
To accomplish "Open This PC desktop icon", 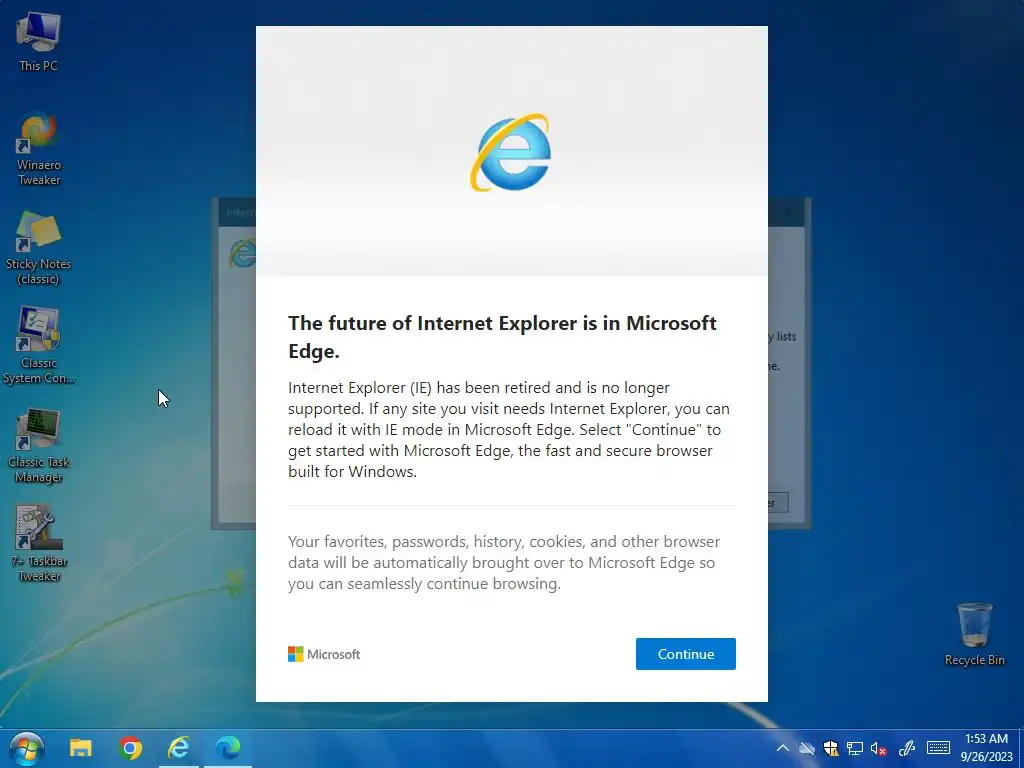I will click(x=38, y=41).
